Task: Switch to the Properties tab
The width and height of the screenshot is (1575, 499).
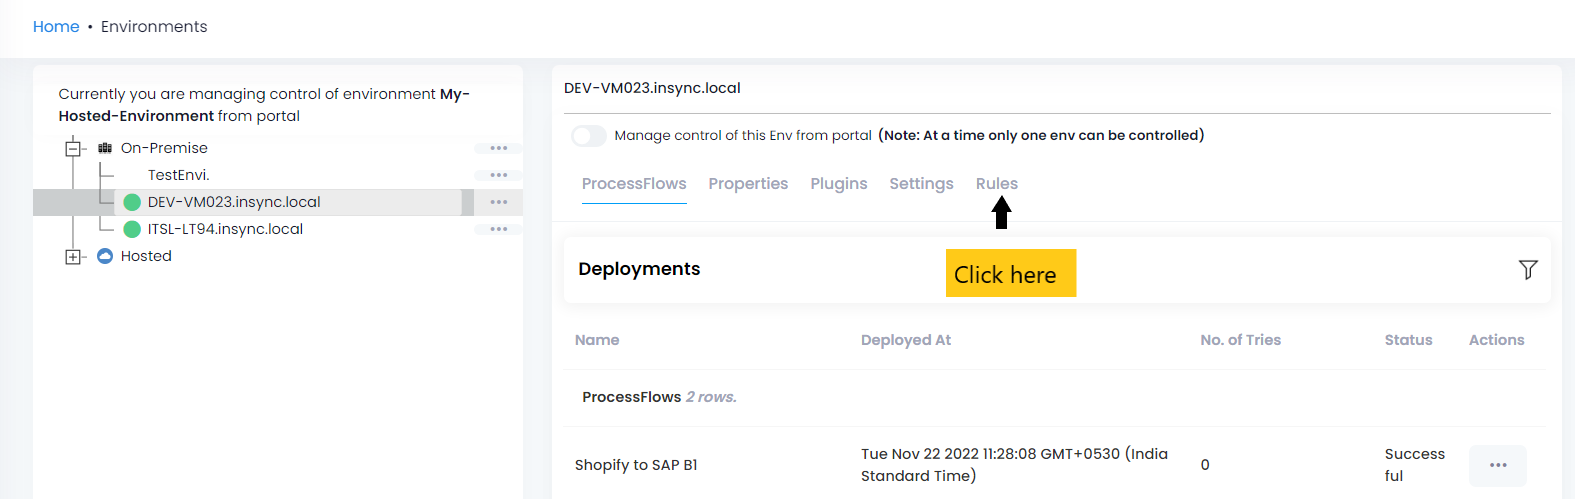Action: coord(748,184)
